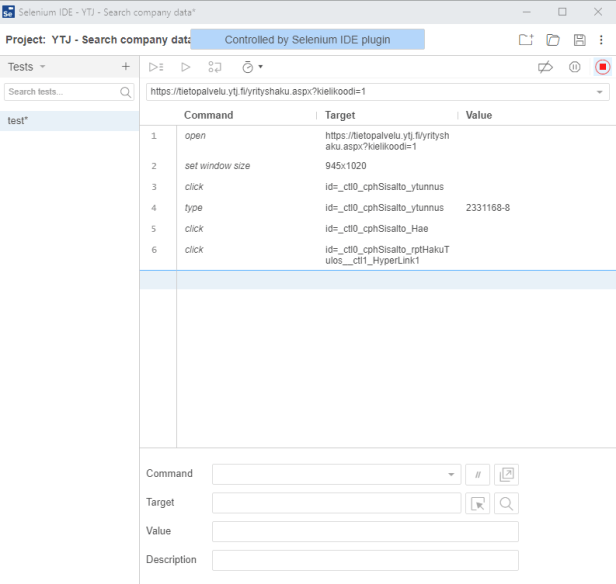The height and width of the screenshot is (584, 616).
Task: Click the Create new project icon
Action: pyautogui.click(x=526, y=40)
